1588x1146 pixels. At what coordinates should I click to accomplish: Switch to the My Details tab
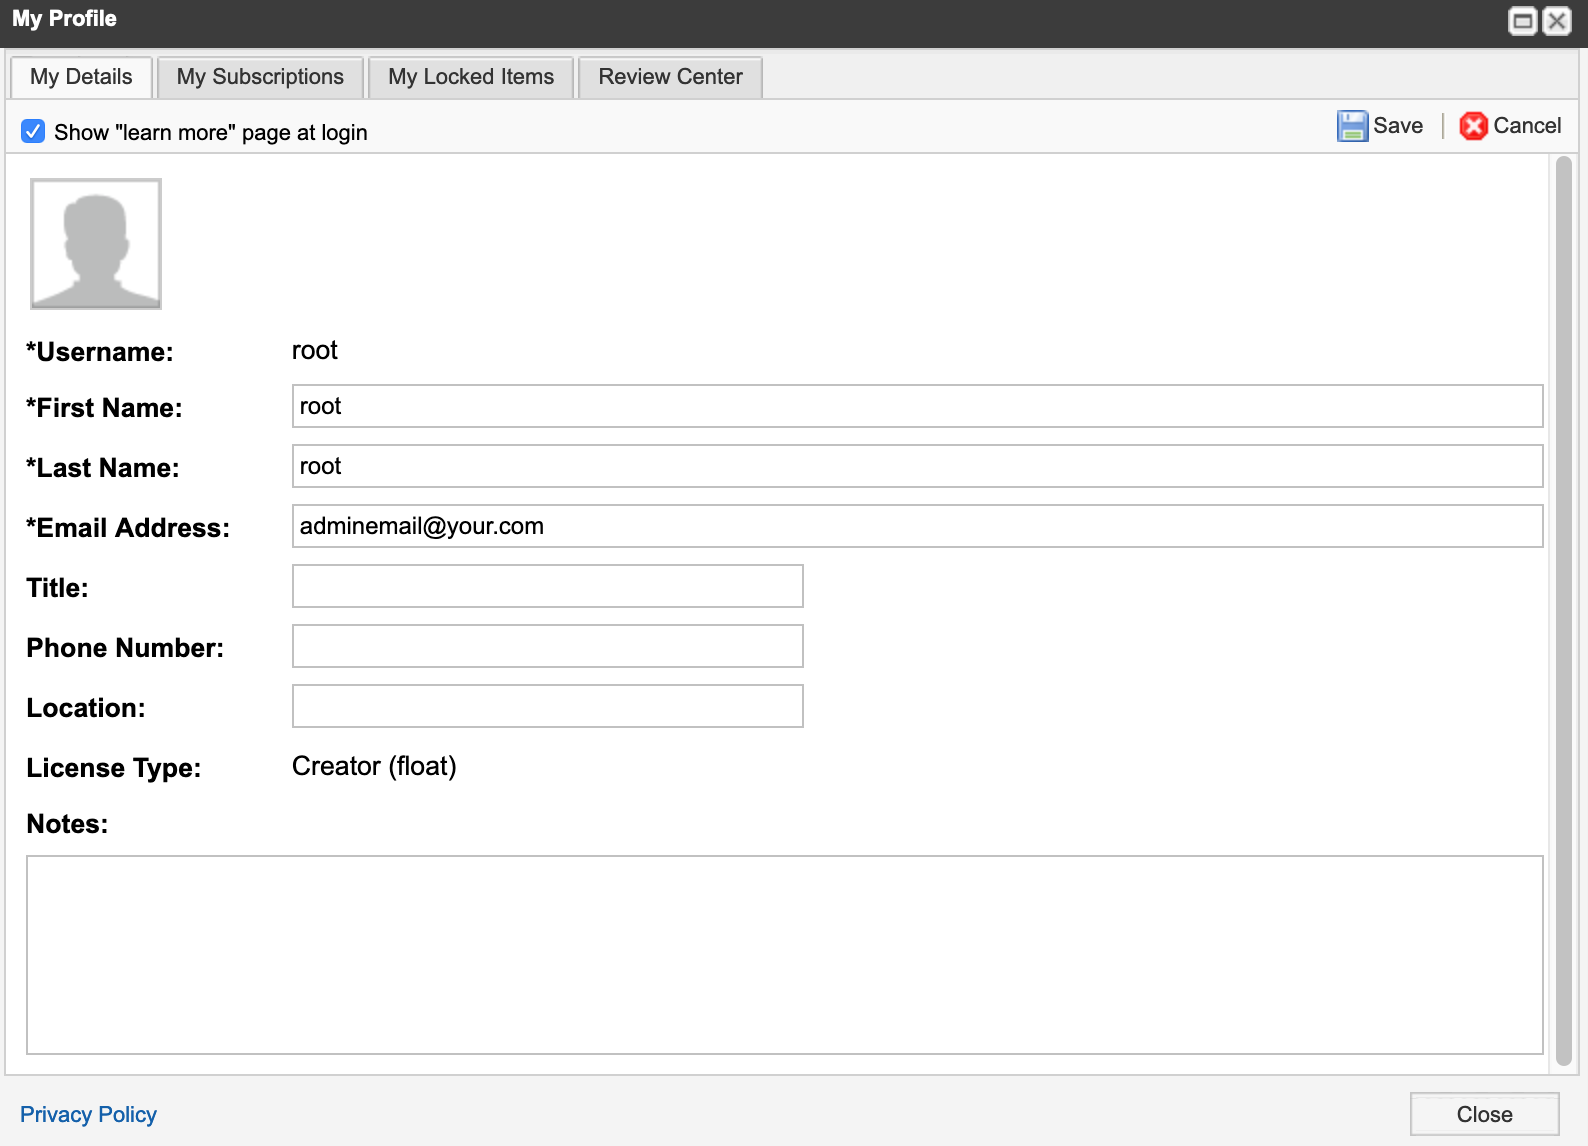point(81,77)
